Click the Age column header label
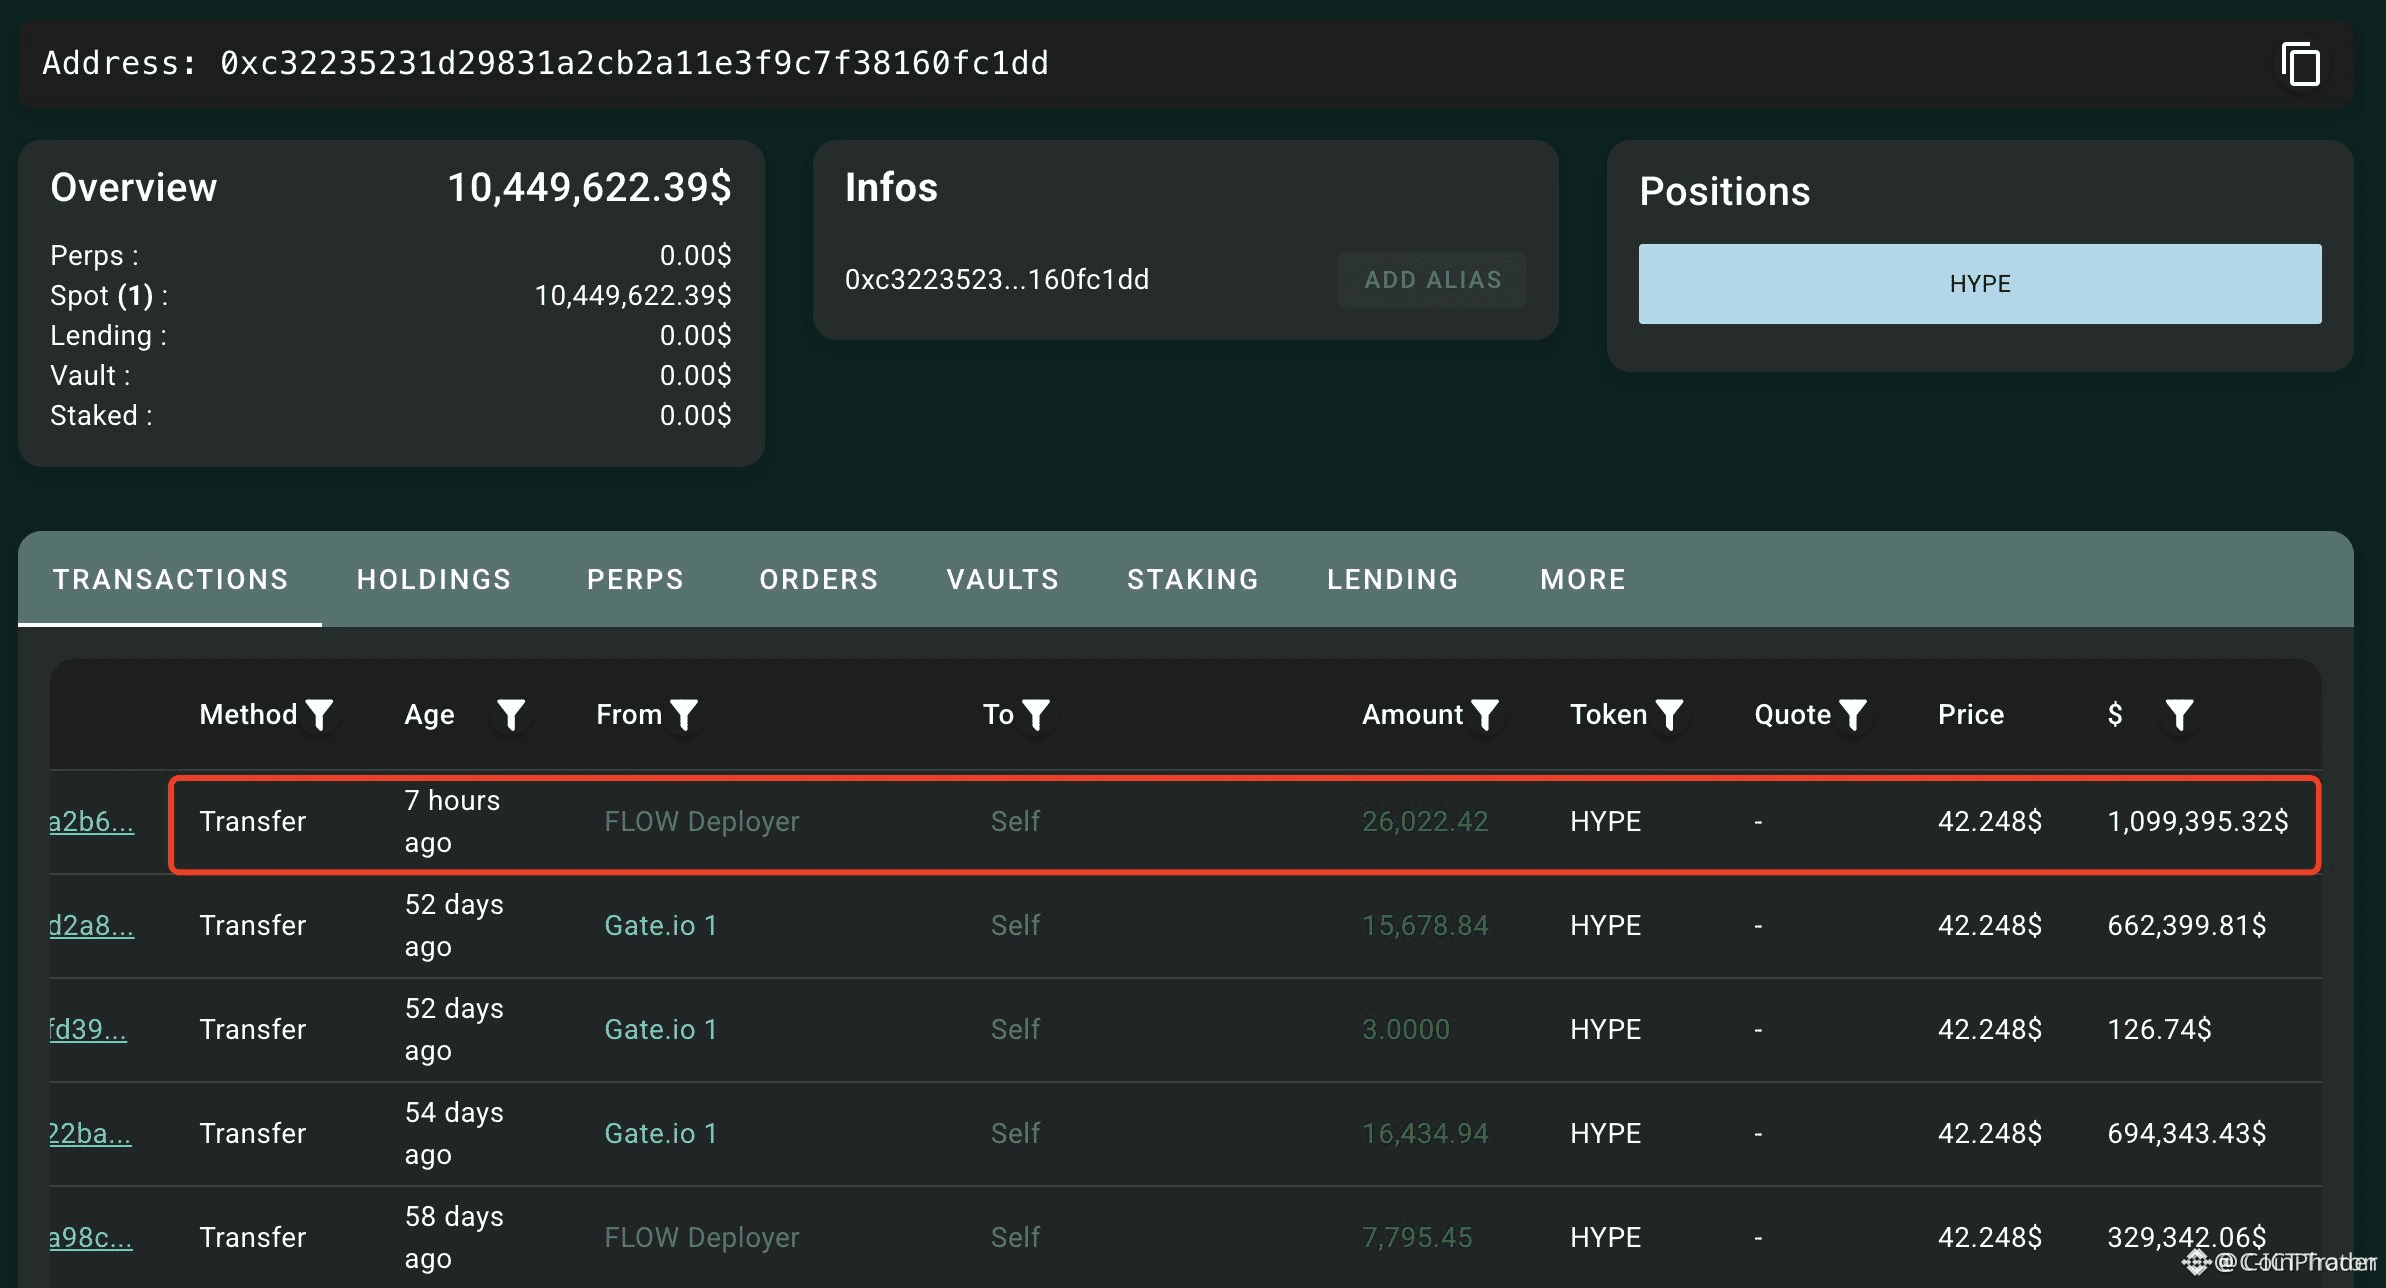 click(x=429, y=715)
